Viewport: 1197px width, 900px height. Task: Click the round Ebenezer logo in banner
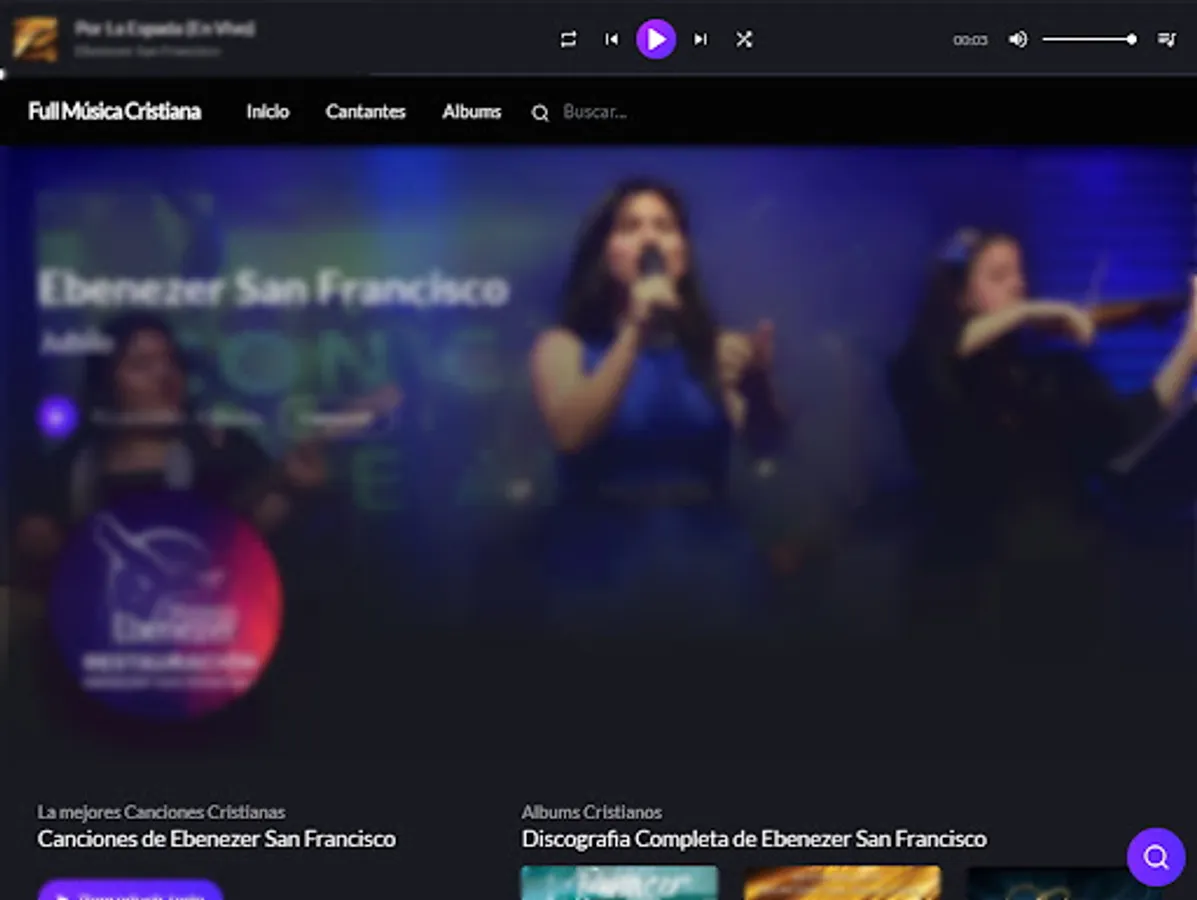(167, 603)
